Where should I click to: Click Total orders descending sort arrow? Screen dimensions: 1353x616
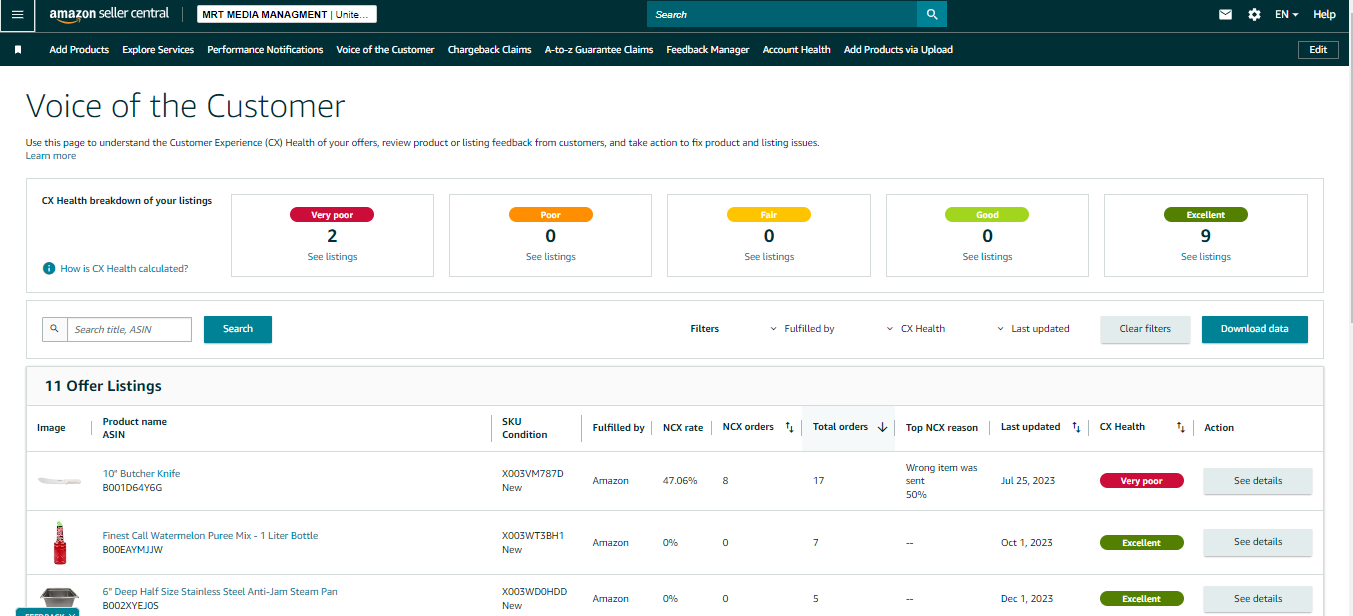pos(882,427)
